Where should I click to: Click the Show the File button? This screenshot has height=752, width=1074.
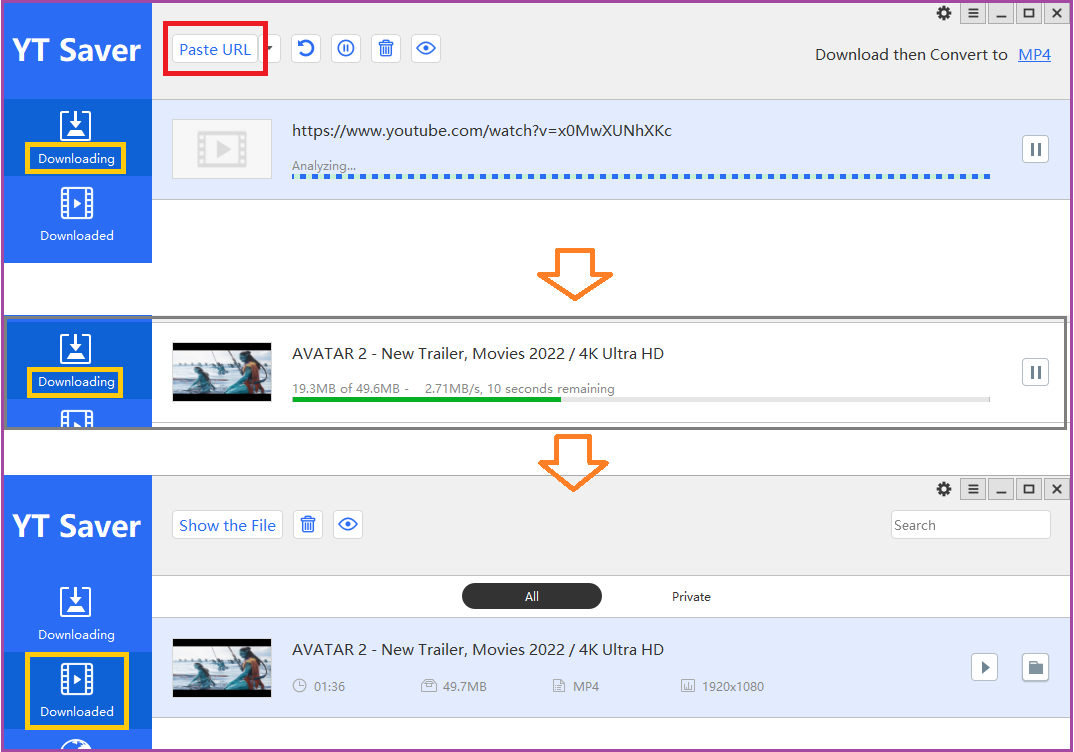[227, 525]
